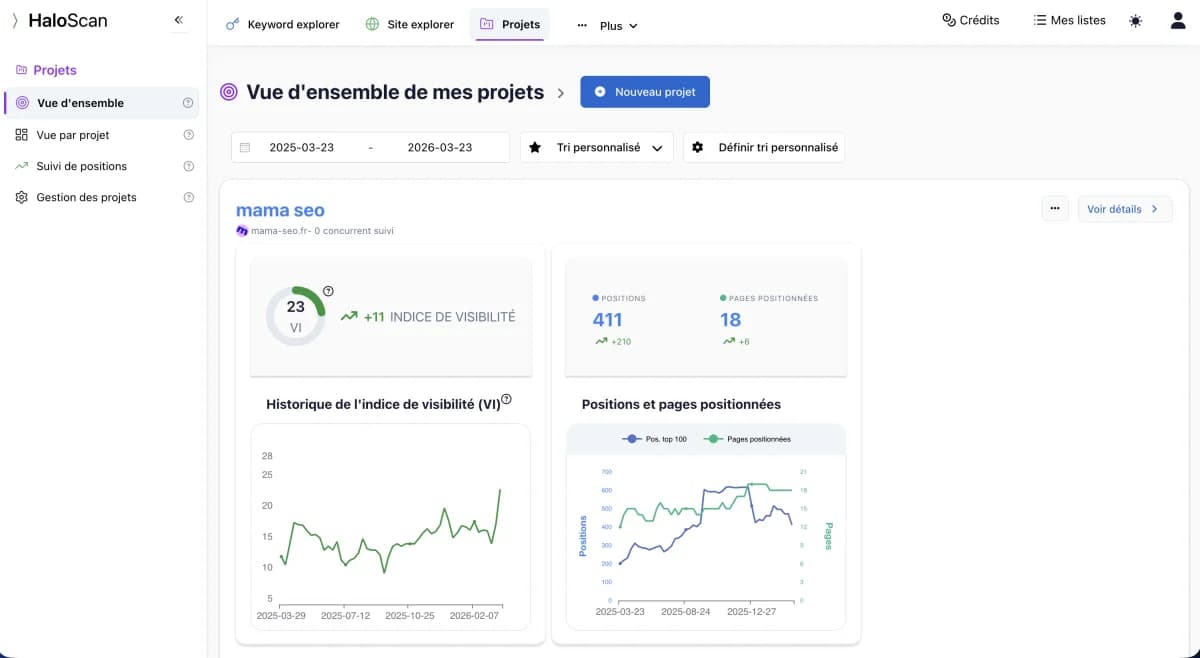Open the Tri personnalisé dropdown
Screen dimensions: 1200x658
(596, 147)
